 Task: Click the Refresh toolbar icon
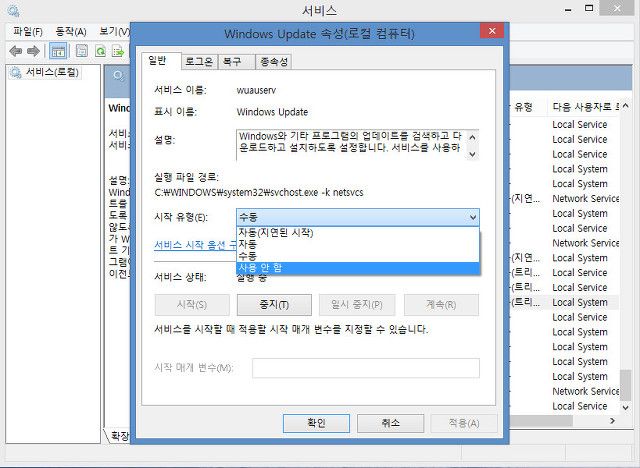click(x=100, y=51)
